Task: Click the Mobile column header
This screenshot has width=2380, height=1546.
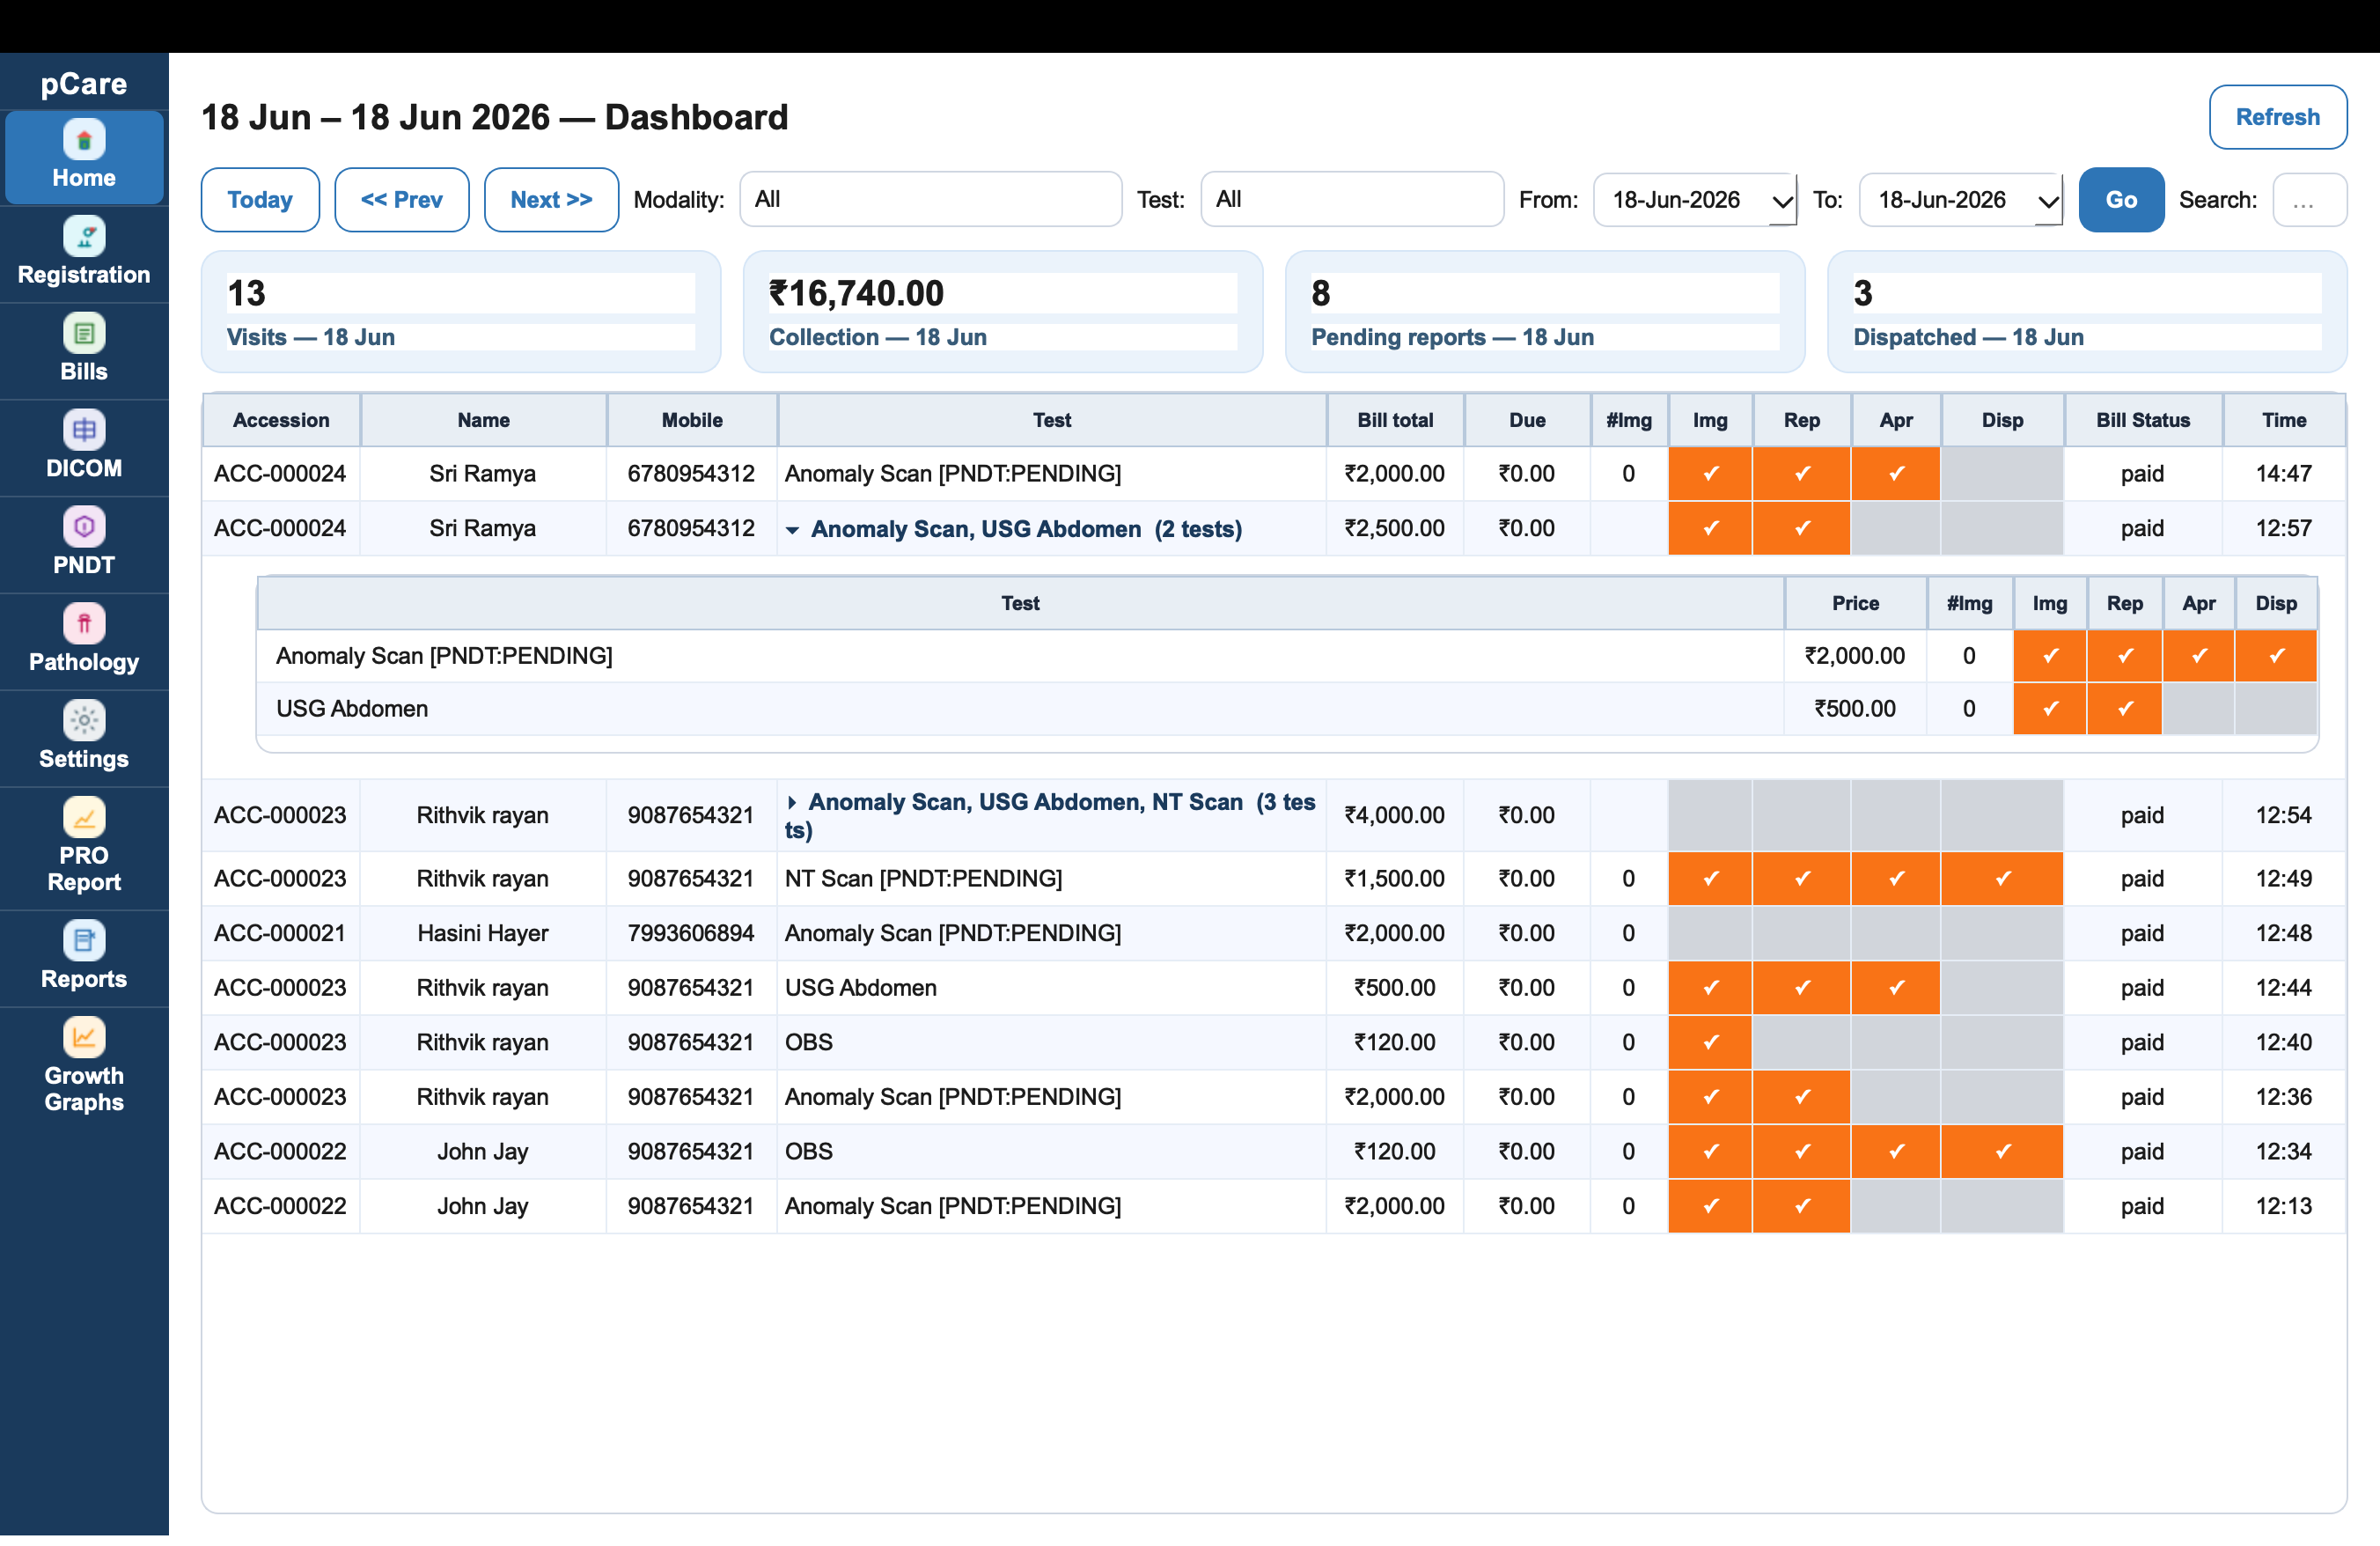Action: tap(692, 420)
